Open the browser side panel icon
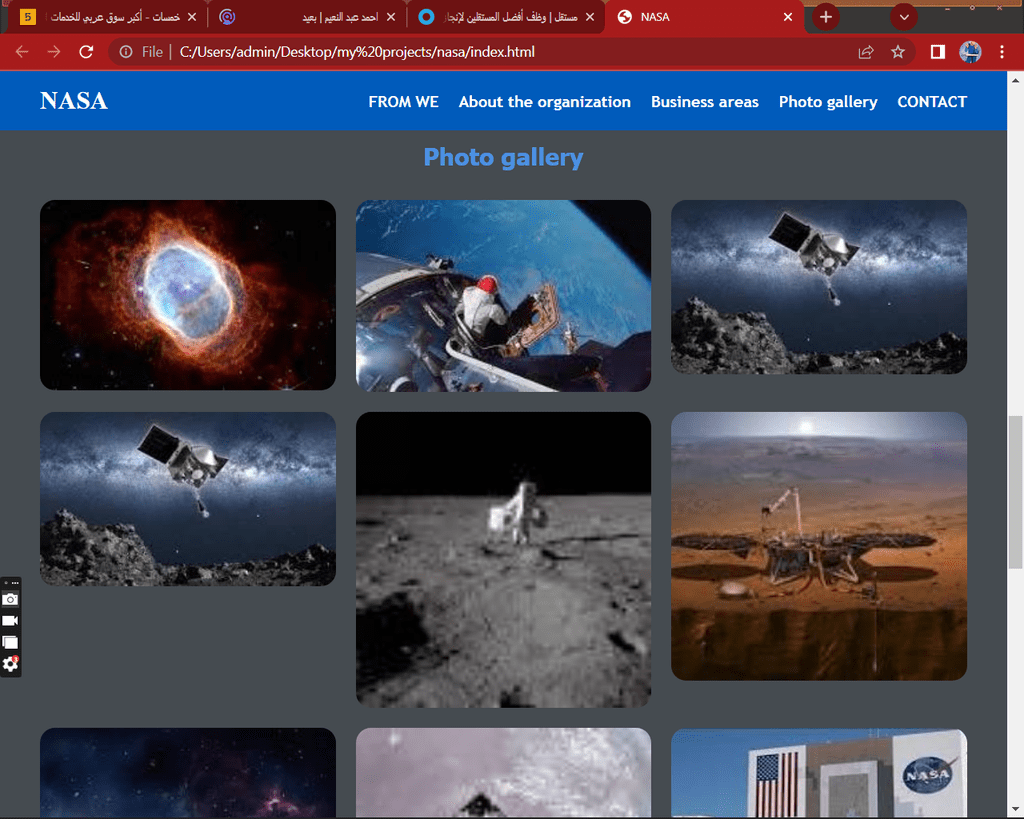The width and height of the screenshot is (1024, 819). click(x=937, y=52)
